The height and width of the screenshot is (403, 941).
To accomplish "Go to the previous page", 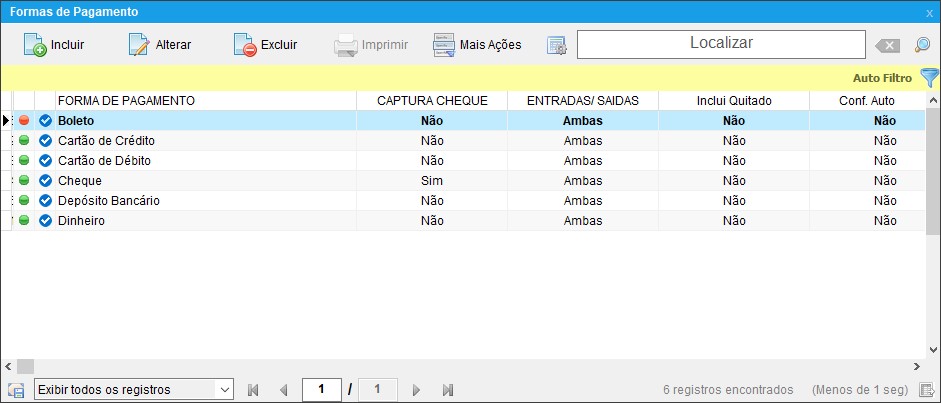I will click(283, 390).
